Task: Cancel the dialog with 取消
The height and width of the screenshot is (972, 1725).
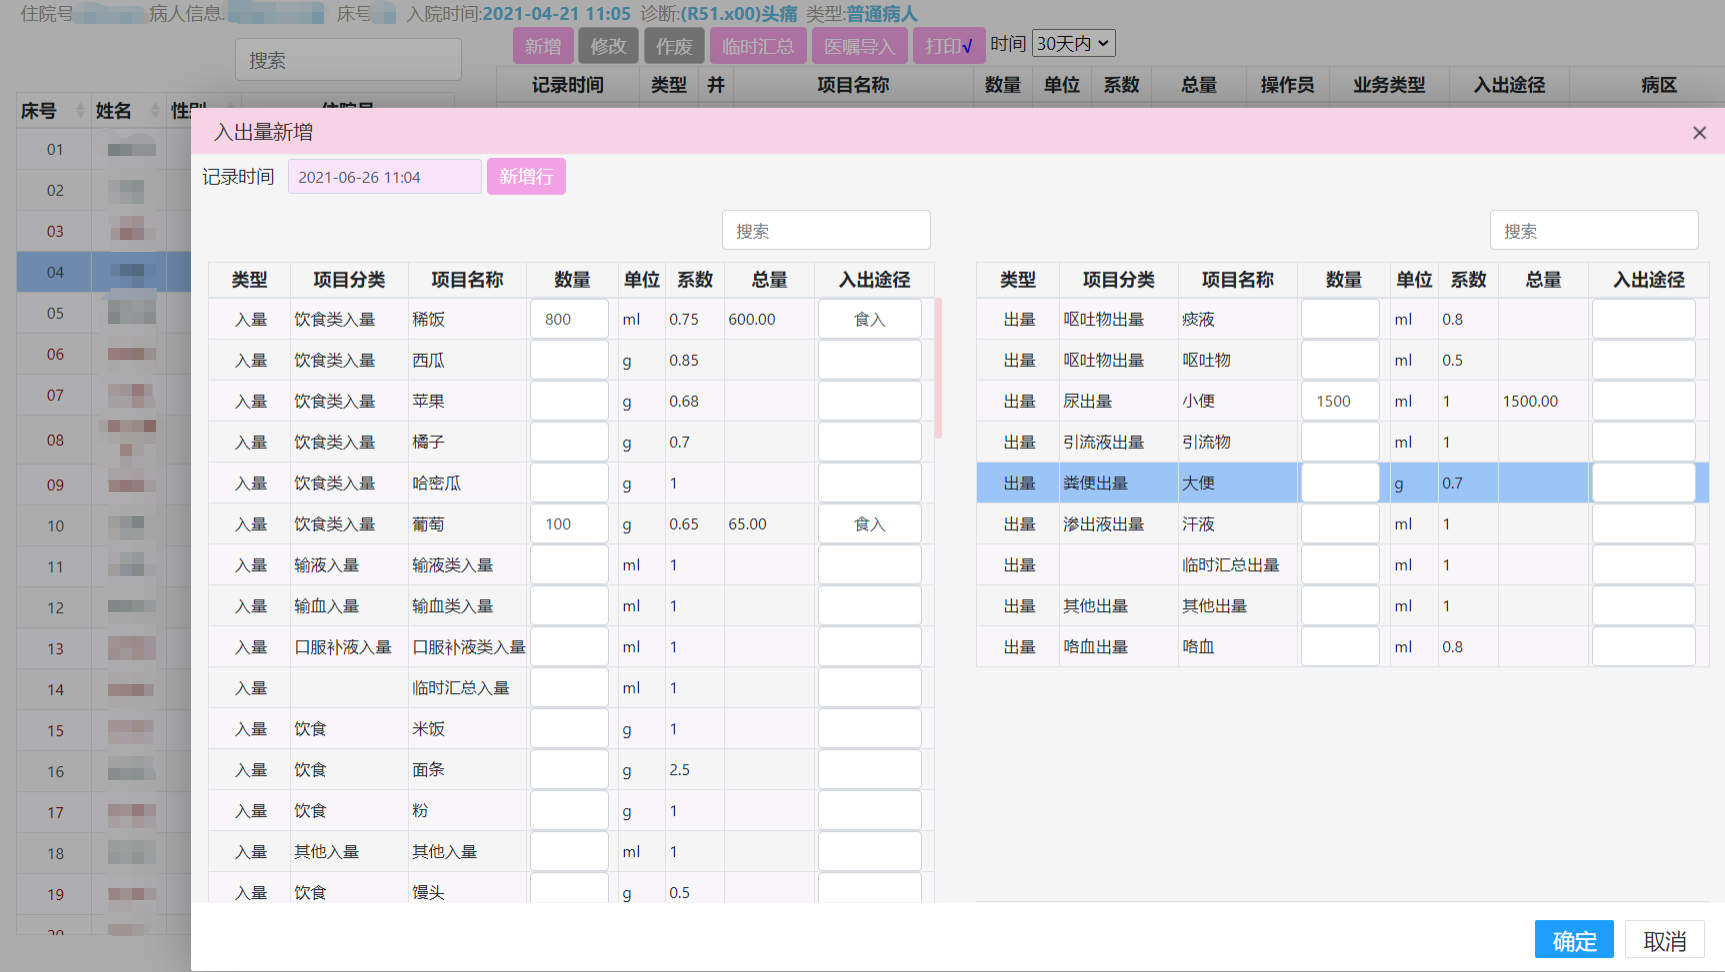Action: click(x=1664, y=939)
